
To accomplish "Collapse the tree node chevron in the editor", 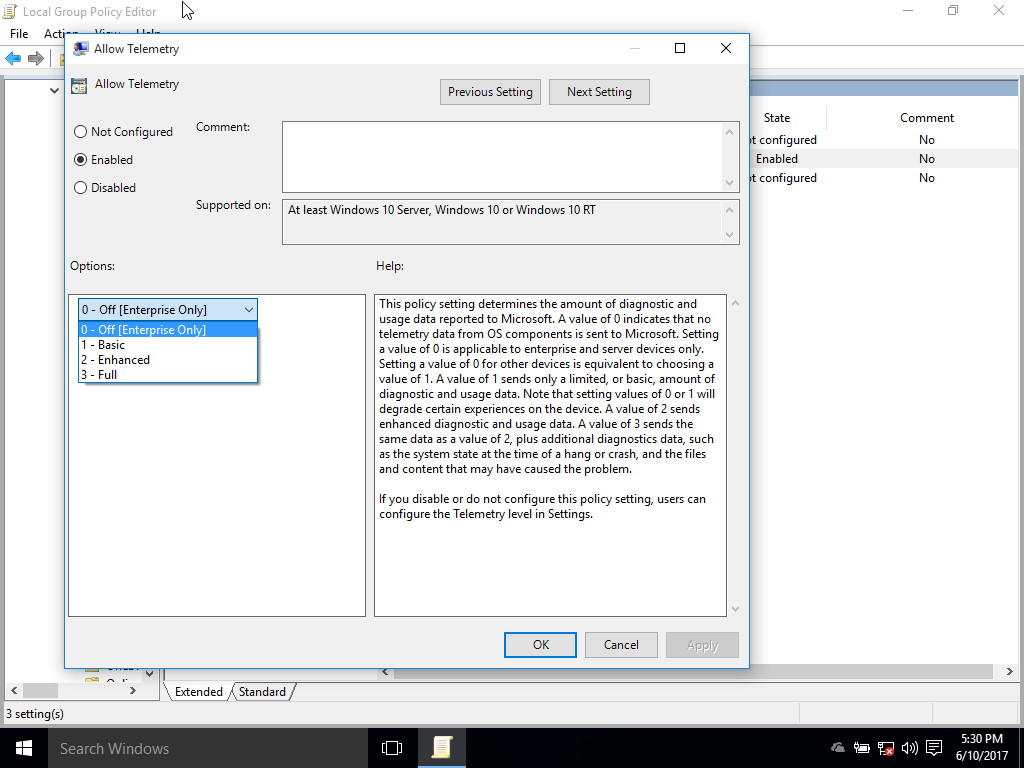I will (54, 91).
